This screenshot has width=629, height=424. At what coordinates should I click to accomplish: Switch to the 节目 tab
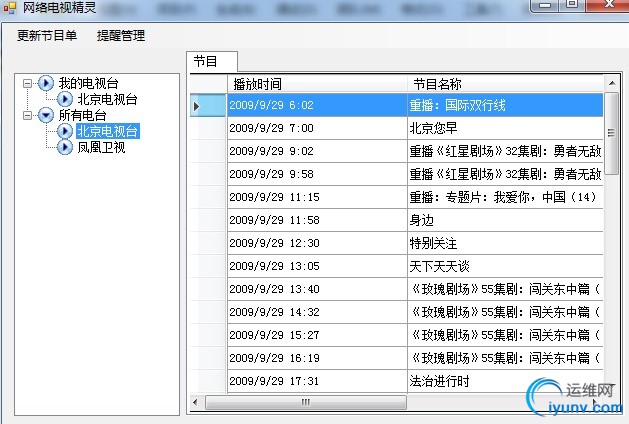212,61
